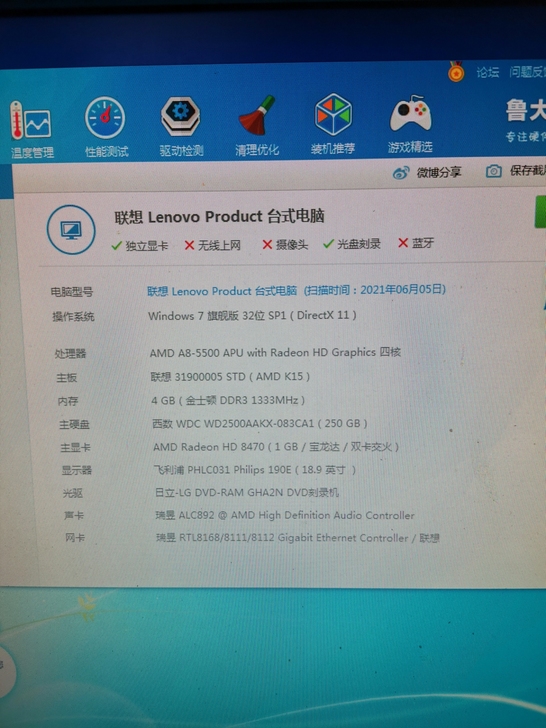Click the 内存 label
Viewport: 546px width, 728px height.
68,401
